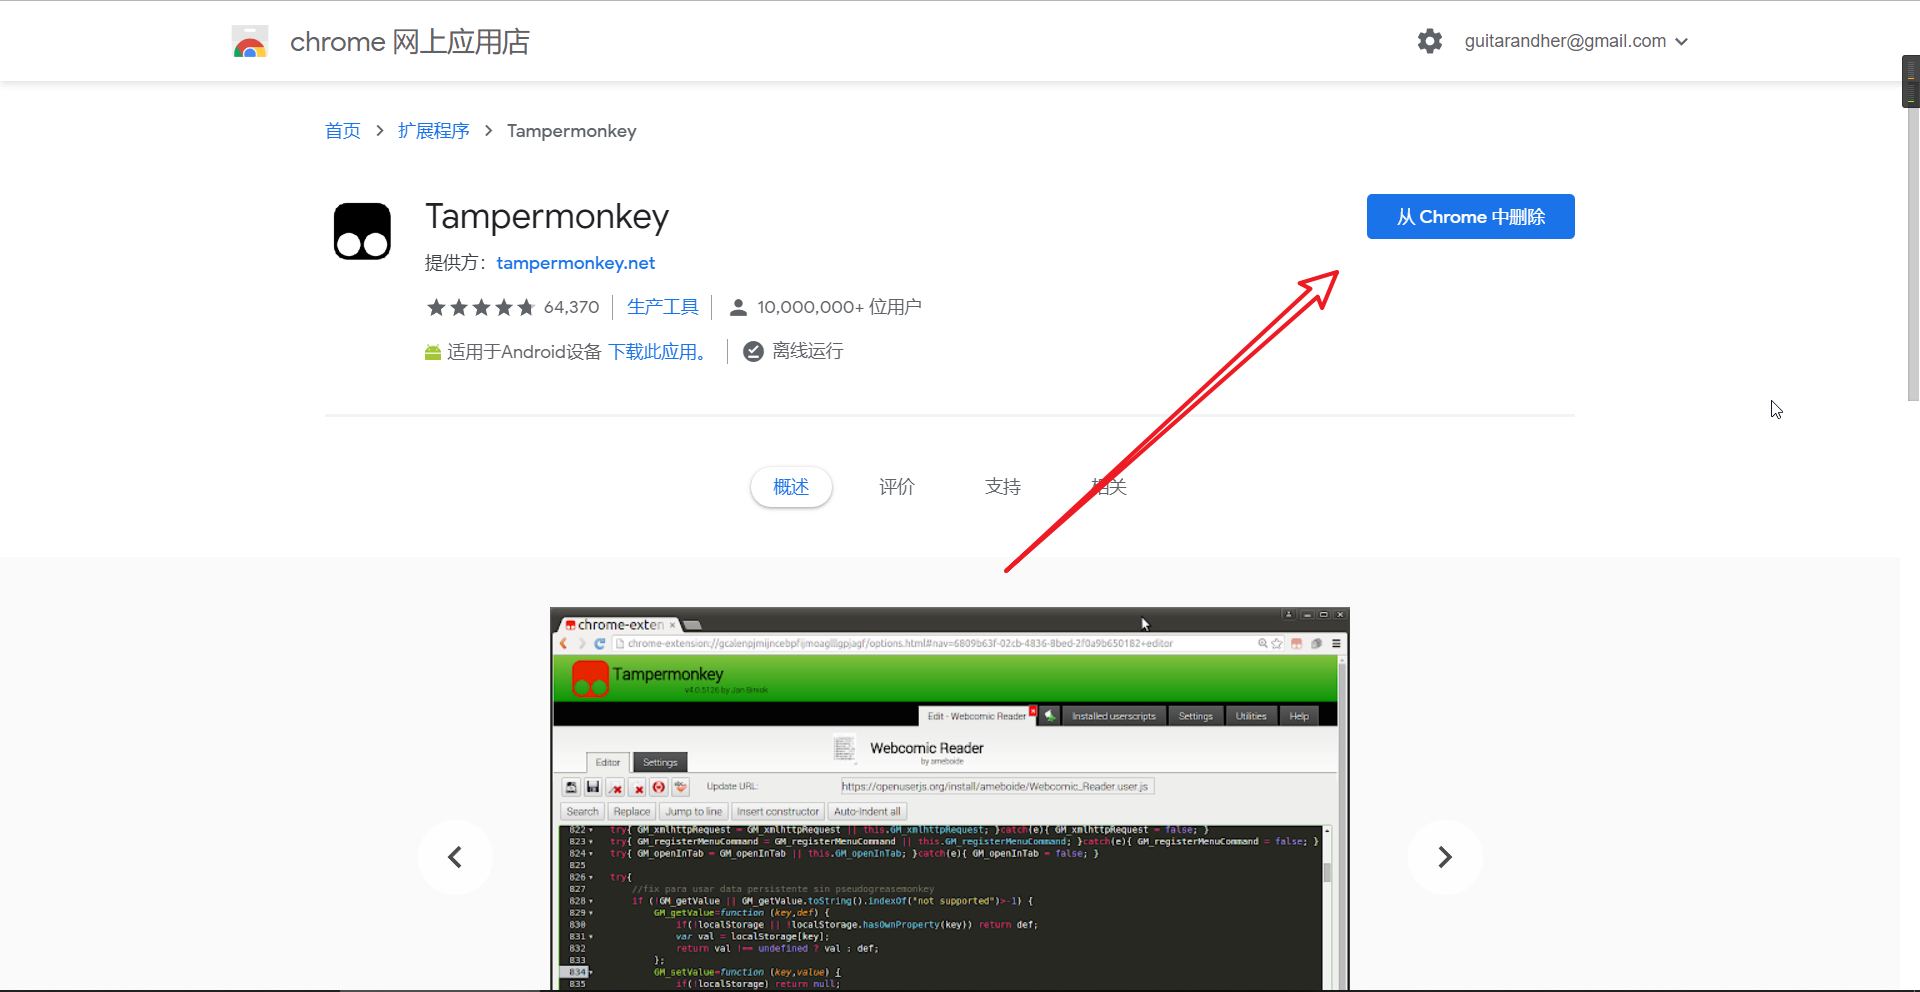Switch to the 相关 tab

(1109, 487)
